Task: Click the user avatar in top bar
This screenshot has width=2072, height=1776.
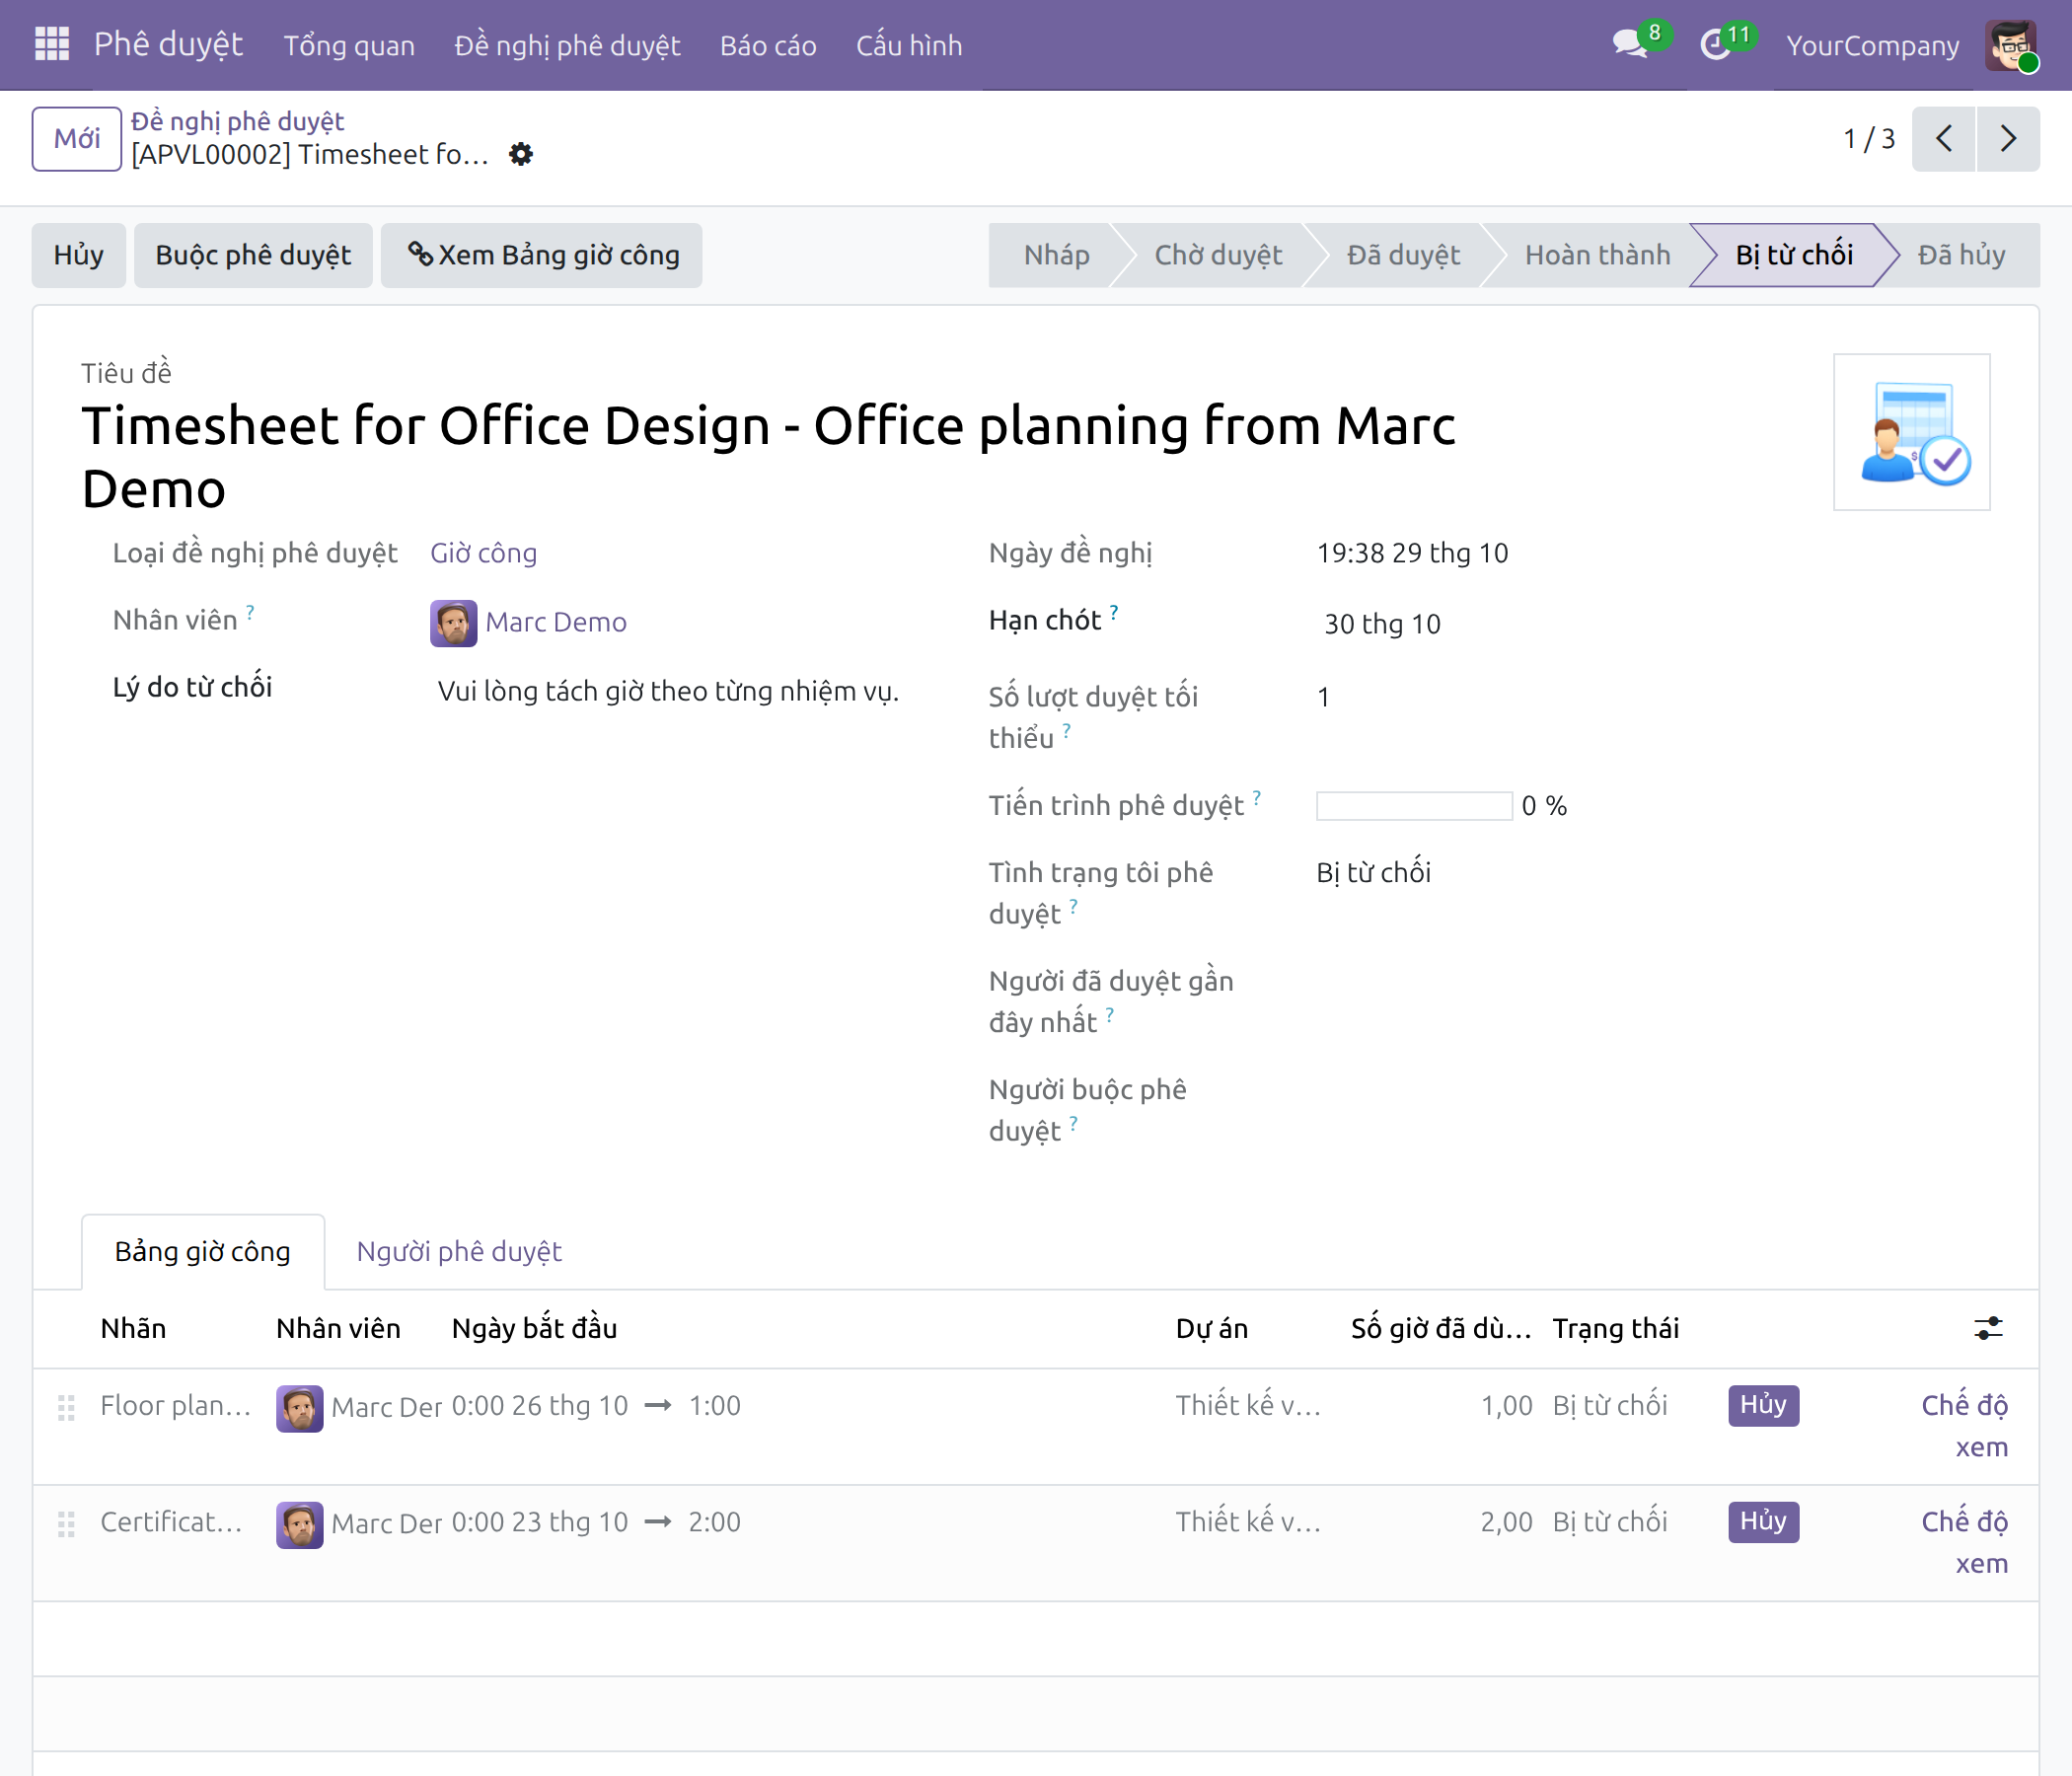Action: (x=2011, y=45)
